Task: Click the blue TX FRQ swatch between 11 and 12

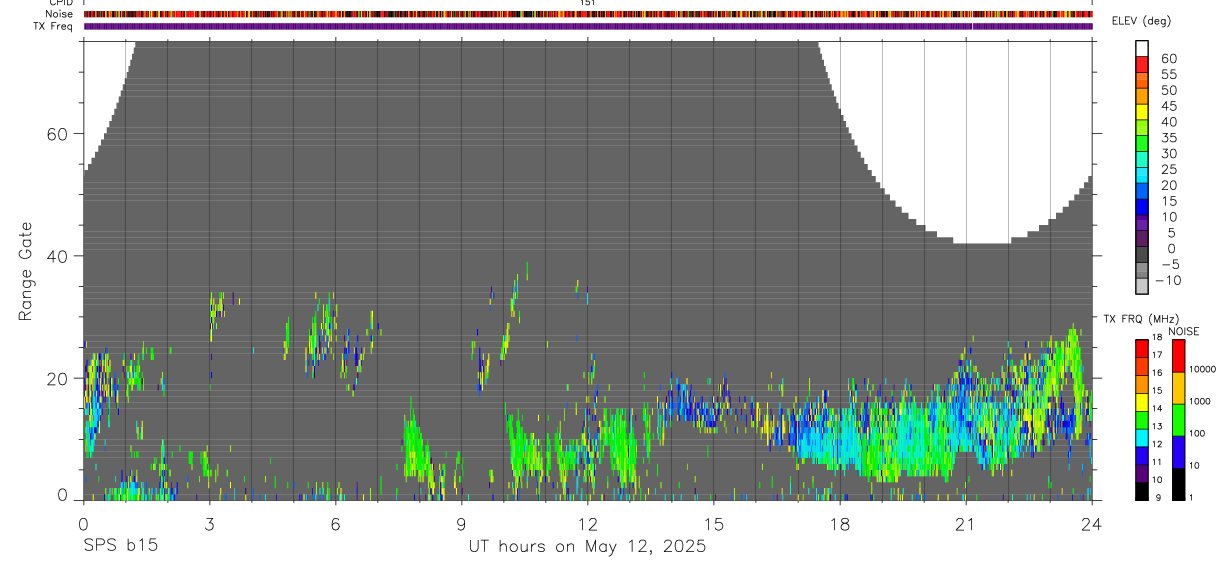Action: click(1142, 455)
